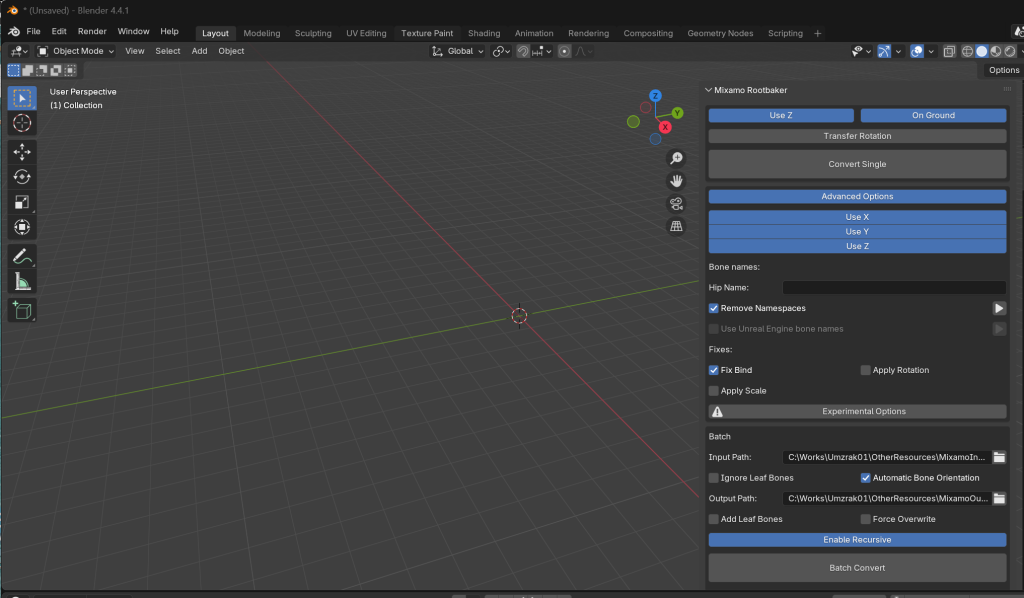Switch to wireframe shading icon
This screenshot has width=1024, height=598.
(x=967, y=51)
